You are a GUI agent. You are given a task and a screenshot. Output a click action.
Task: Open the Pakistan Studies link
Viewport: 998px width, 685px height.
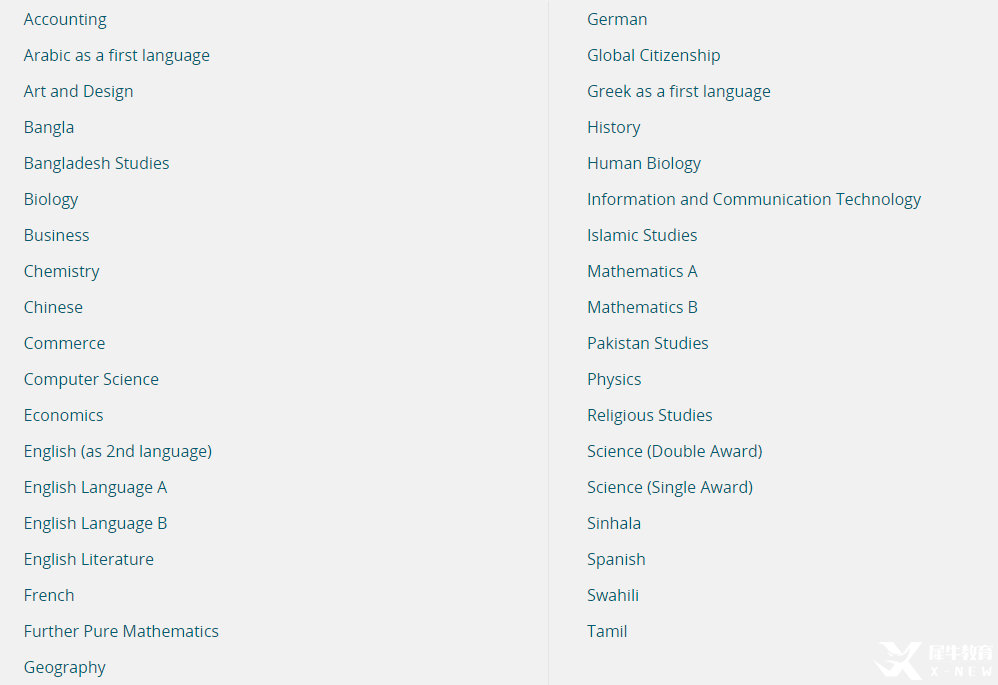click(x=647, y=344)
